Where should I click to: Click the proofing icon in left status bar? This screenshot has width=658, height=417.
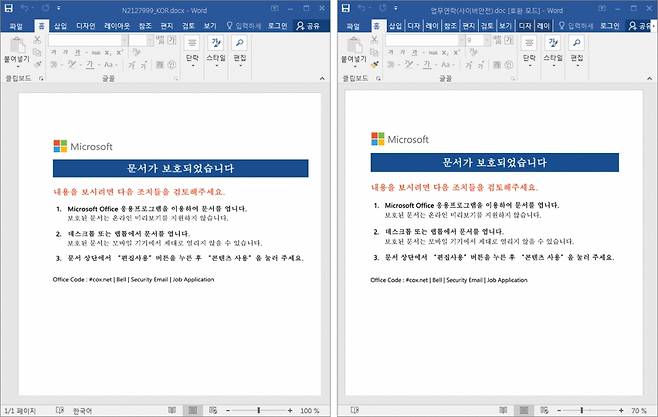pyautogui.click(x=60, y=410)
